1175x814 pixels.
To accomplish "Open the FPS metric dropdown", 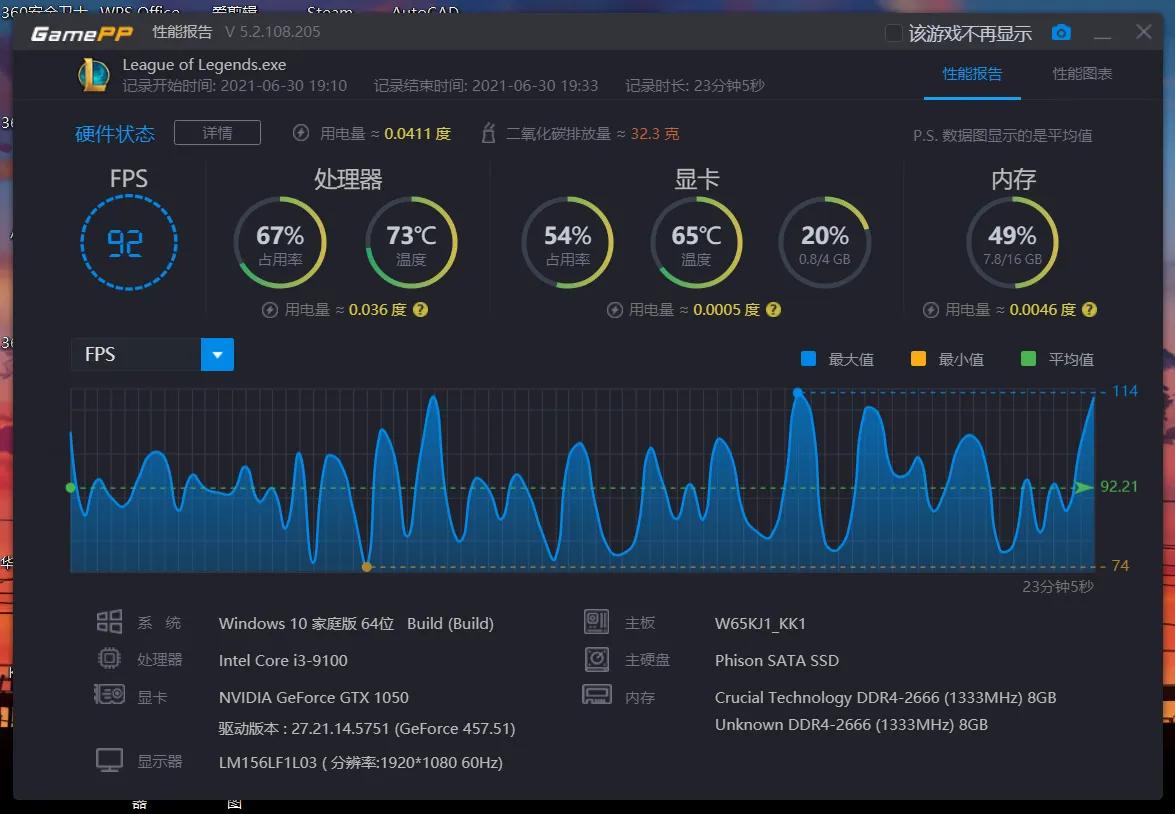I will (x=217, y=354).
